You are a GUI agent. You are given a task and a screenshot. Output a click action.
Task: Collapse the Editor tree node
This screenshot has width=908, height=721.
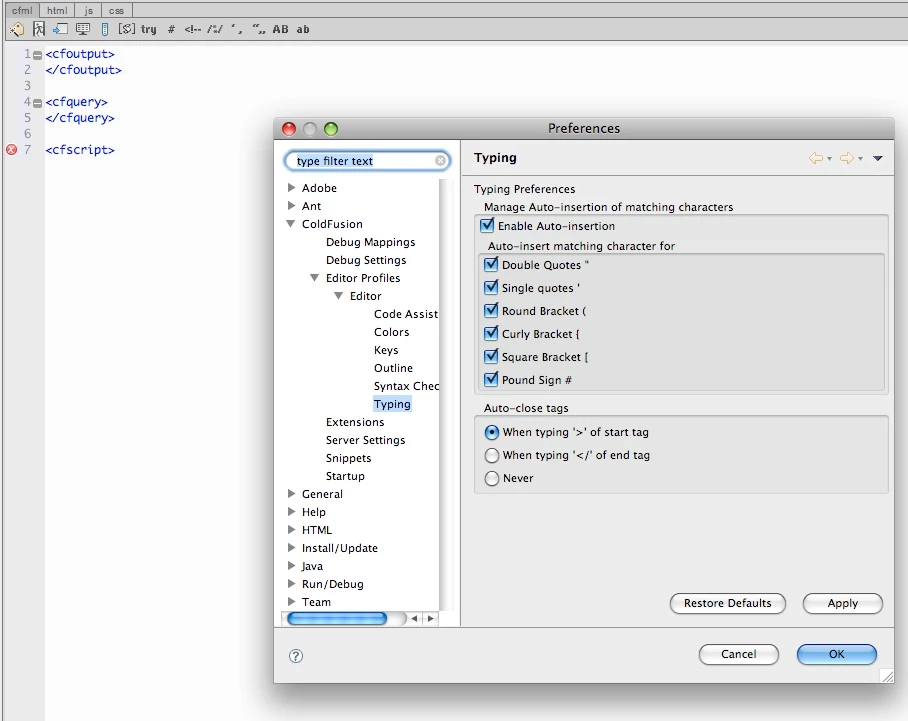tap(339, 295)
